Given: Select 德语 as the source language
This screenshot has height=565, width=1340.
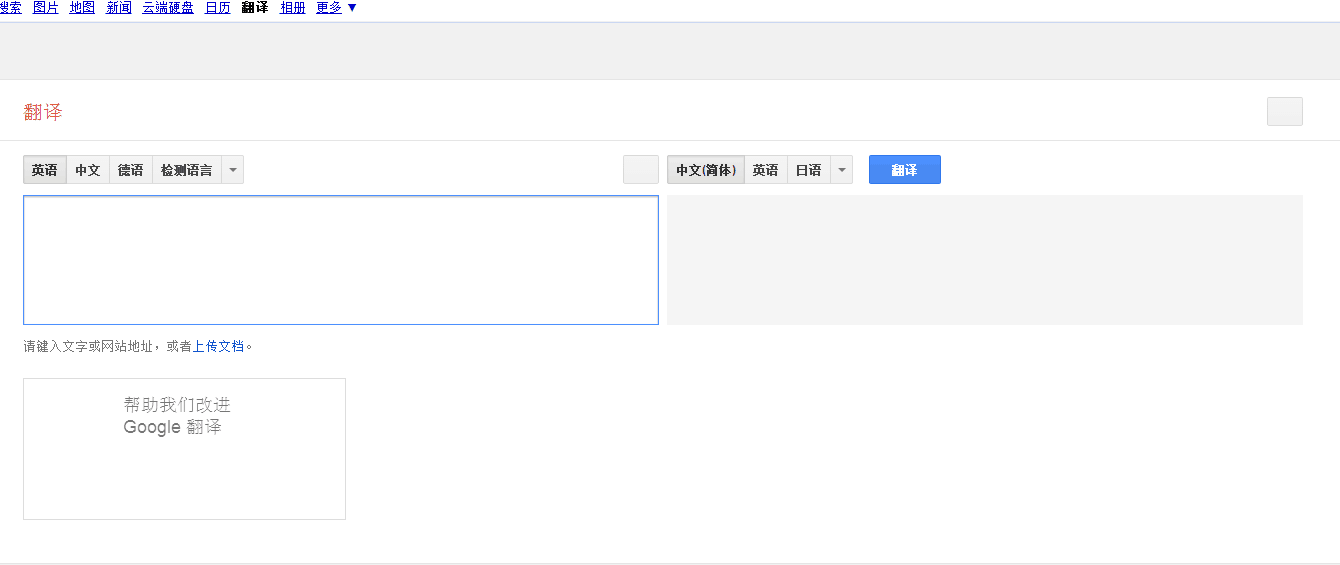Looking at the screenshot, I should 130,170.
